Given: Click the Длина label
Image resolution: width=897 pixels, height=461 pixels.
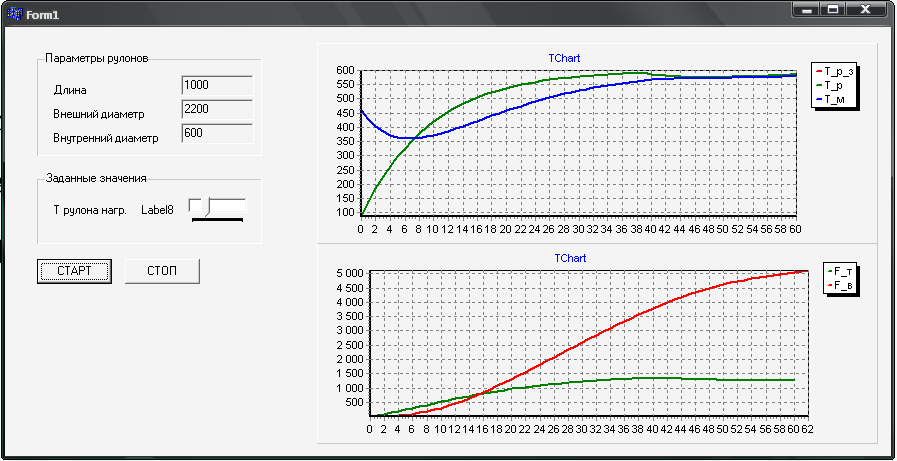Looking at the screenshot, I should (x=70, y=90).
